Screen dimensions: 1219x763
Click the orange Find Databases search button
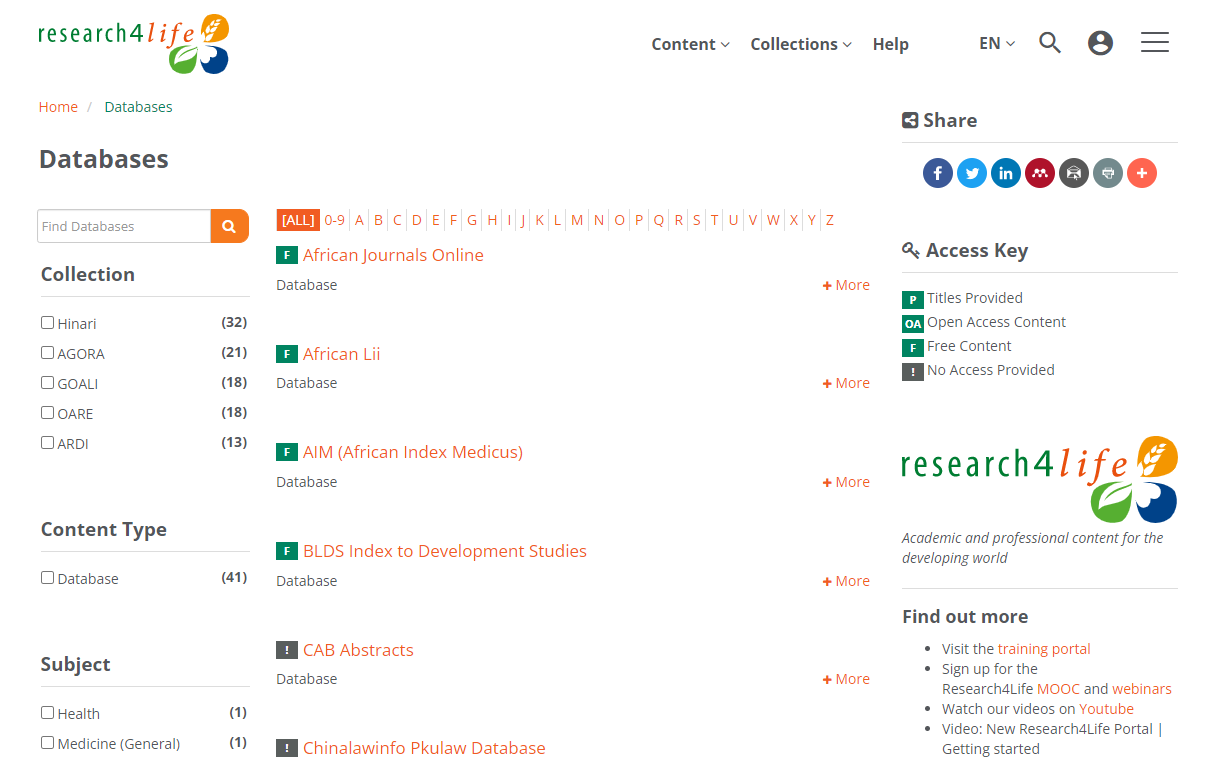tap(230, 226)
